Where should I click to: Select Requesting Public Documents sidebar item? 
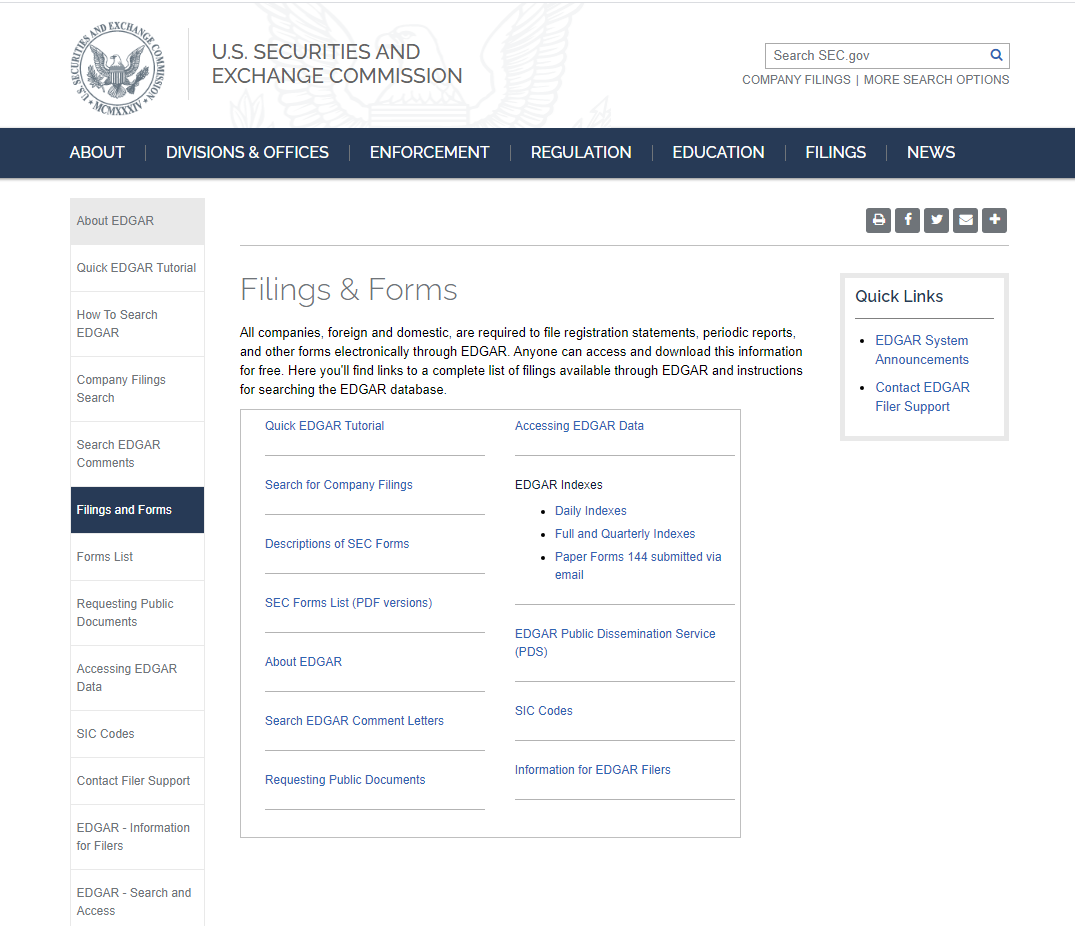tap(137, 613)
